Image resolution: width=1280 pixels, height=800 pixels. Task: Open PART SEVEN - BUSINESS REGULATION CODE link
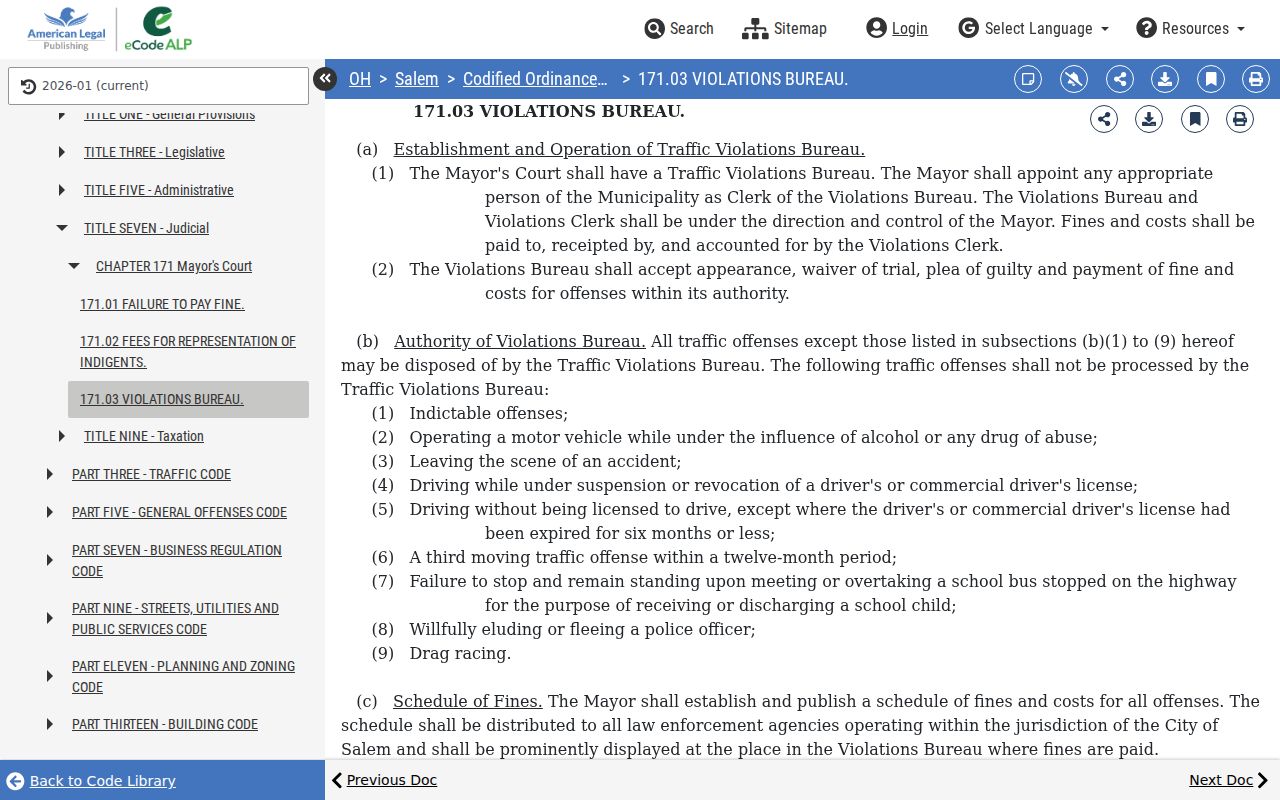click(177, 560)
